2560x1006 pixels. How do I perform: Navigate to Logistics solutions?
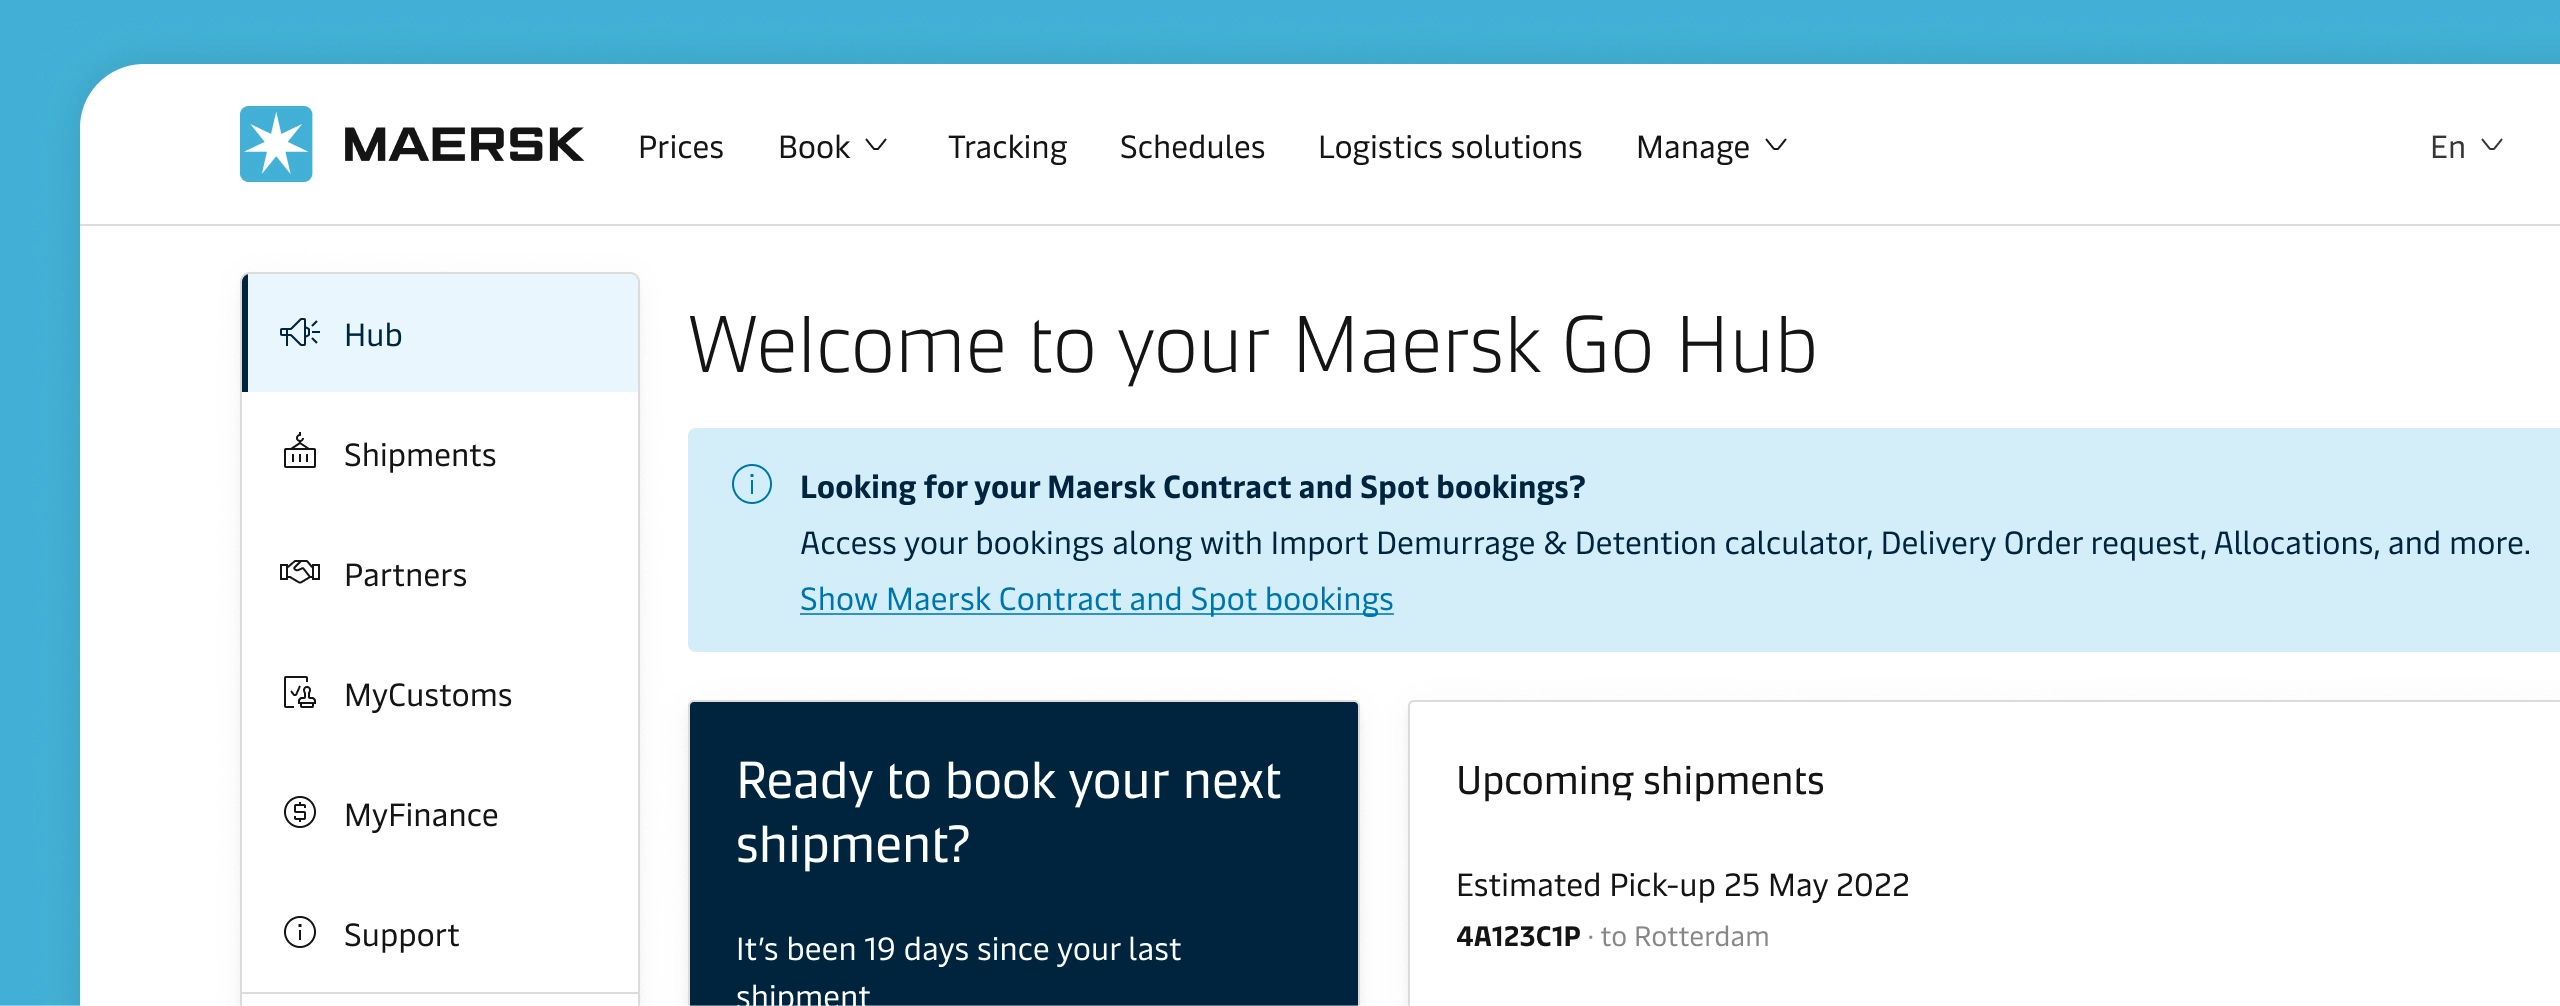click(x=1450, y=146)
